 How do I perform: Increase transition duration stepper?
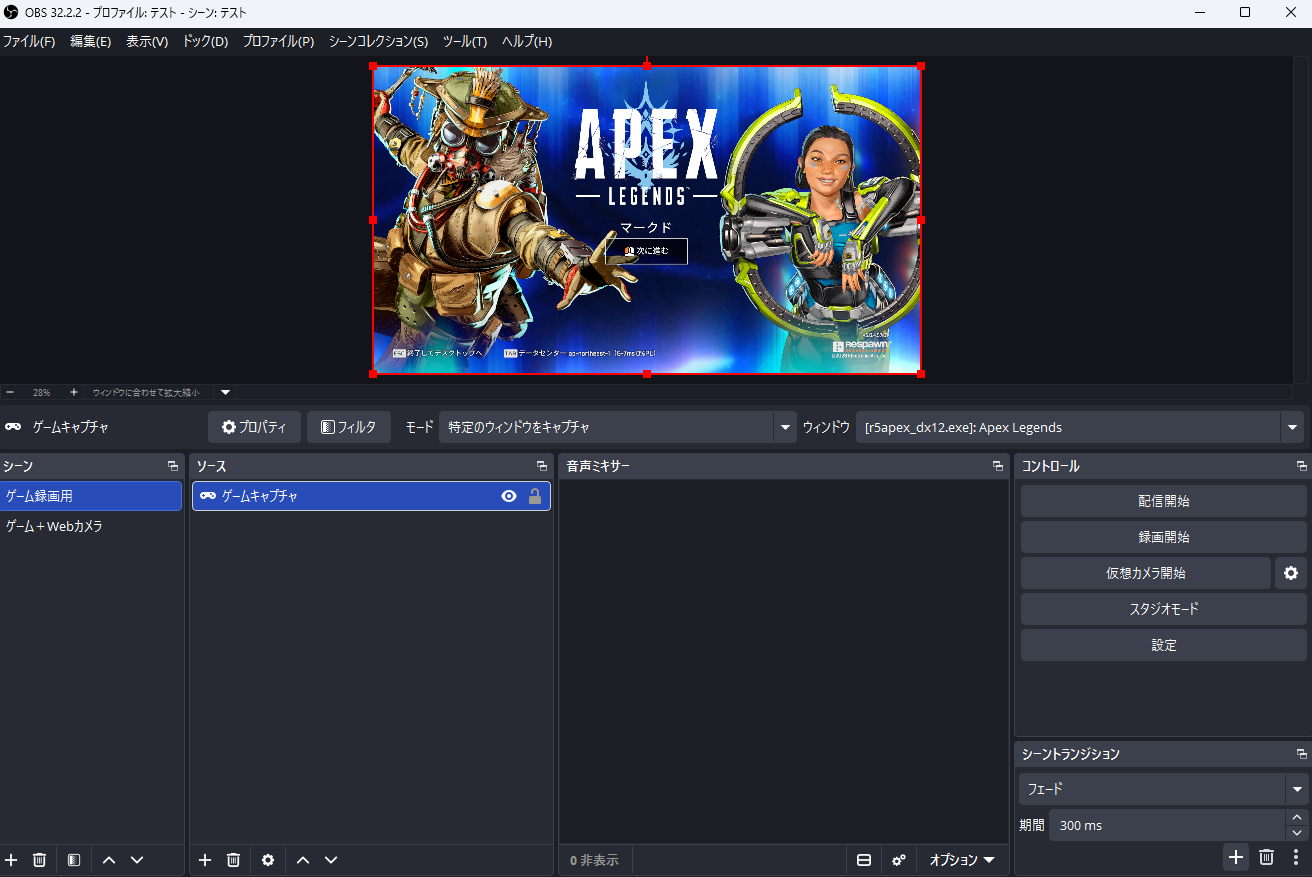[1297, 817]
